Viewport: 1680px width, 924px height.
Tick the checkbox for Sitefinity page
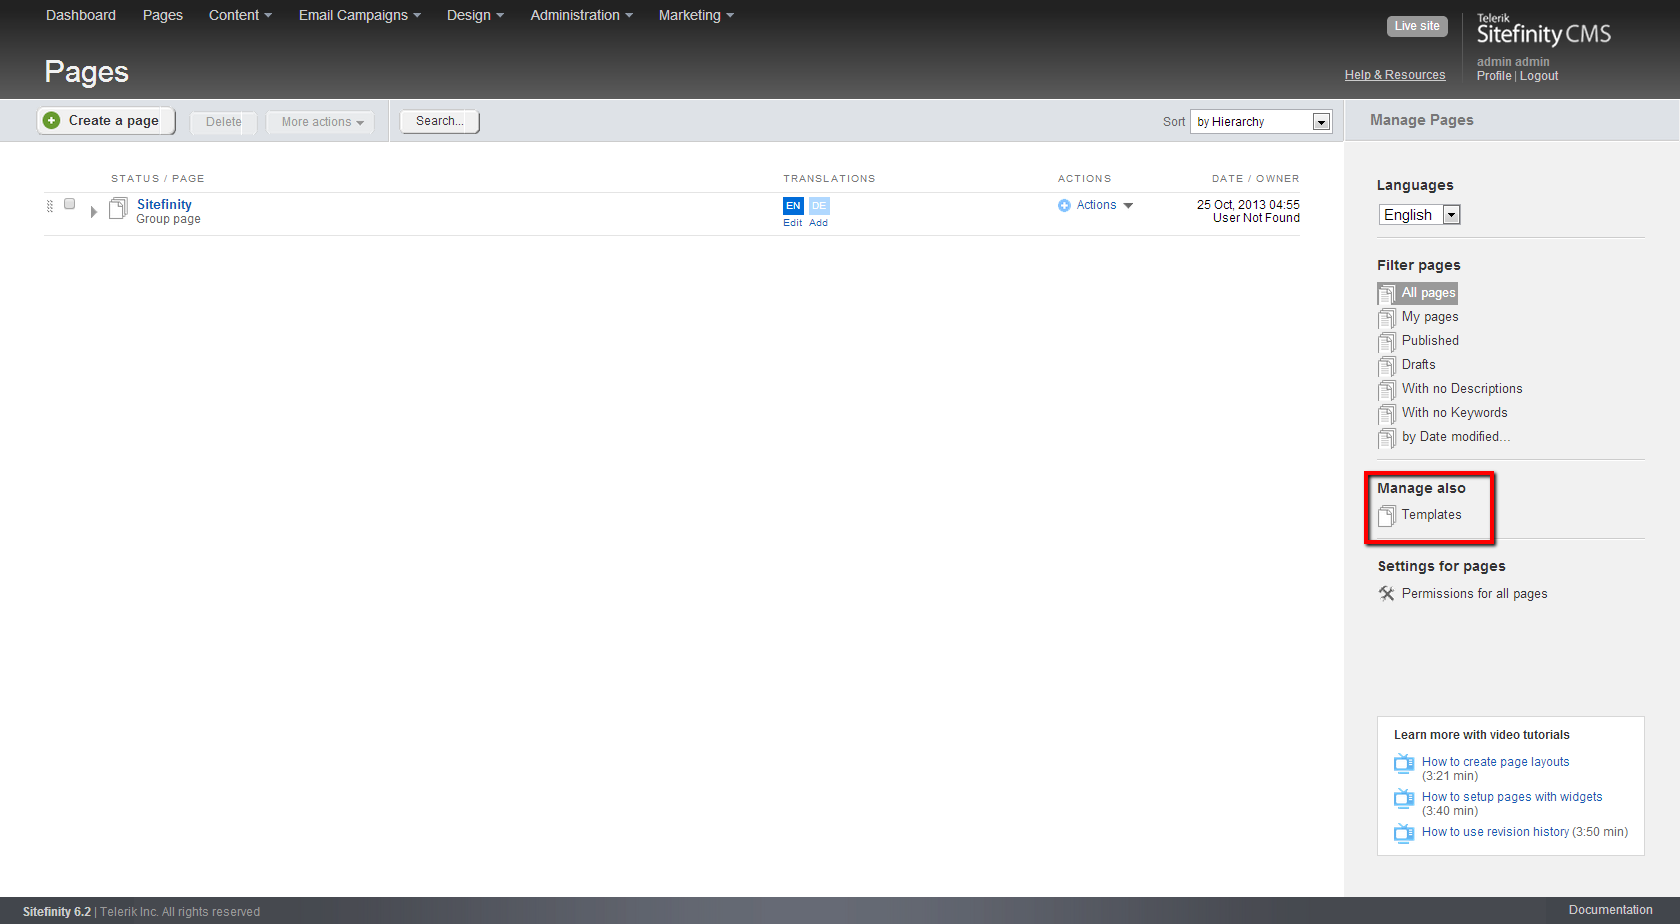[x=70, y=204]
